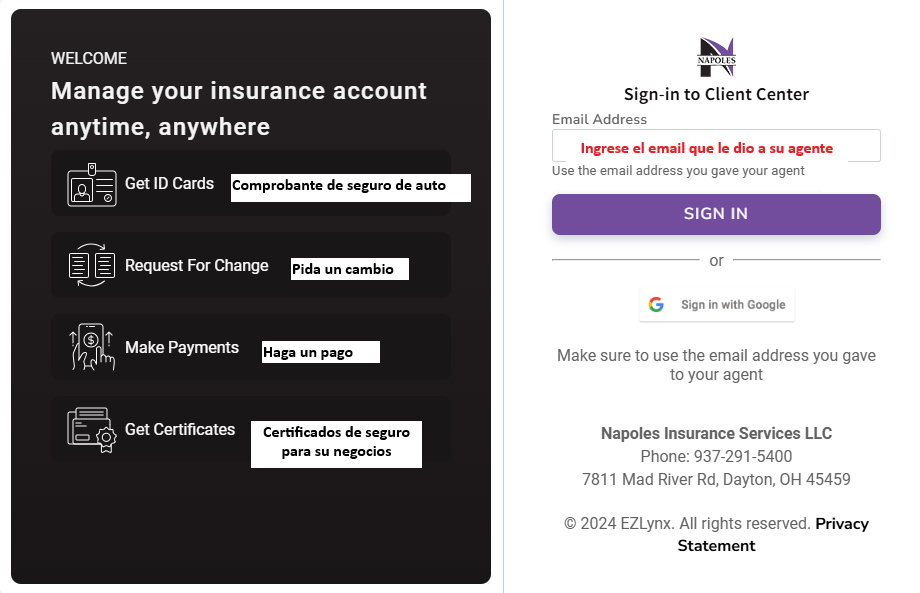Viewport: 920px width, 593px height.
Task: Click the Request For Change documents icon
Action: pyautogui.click(x=92, y=265)
